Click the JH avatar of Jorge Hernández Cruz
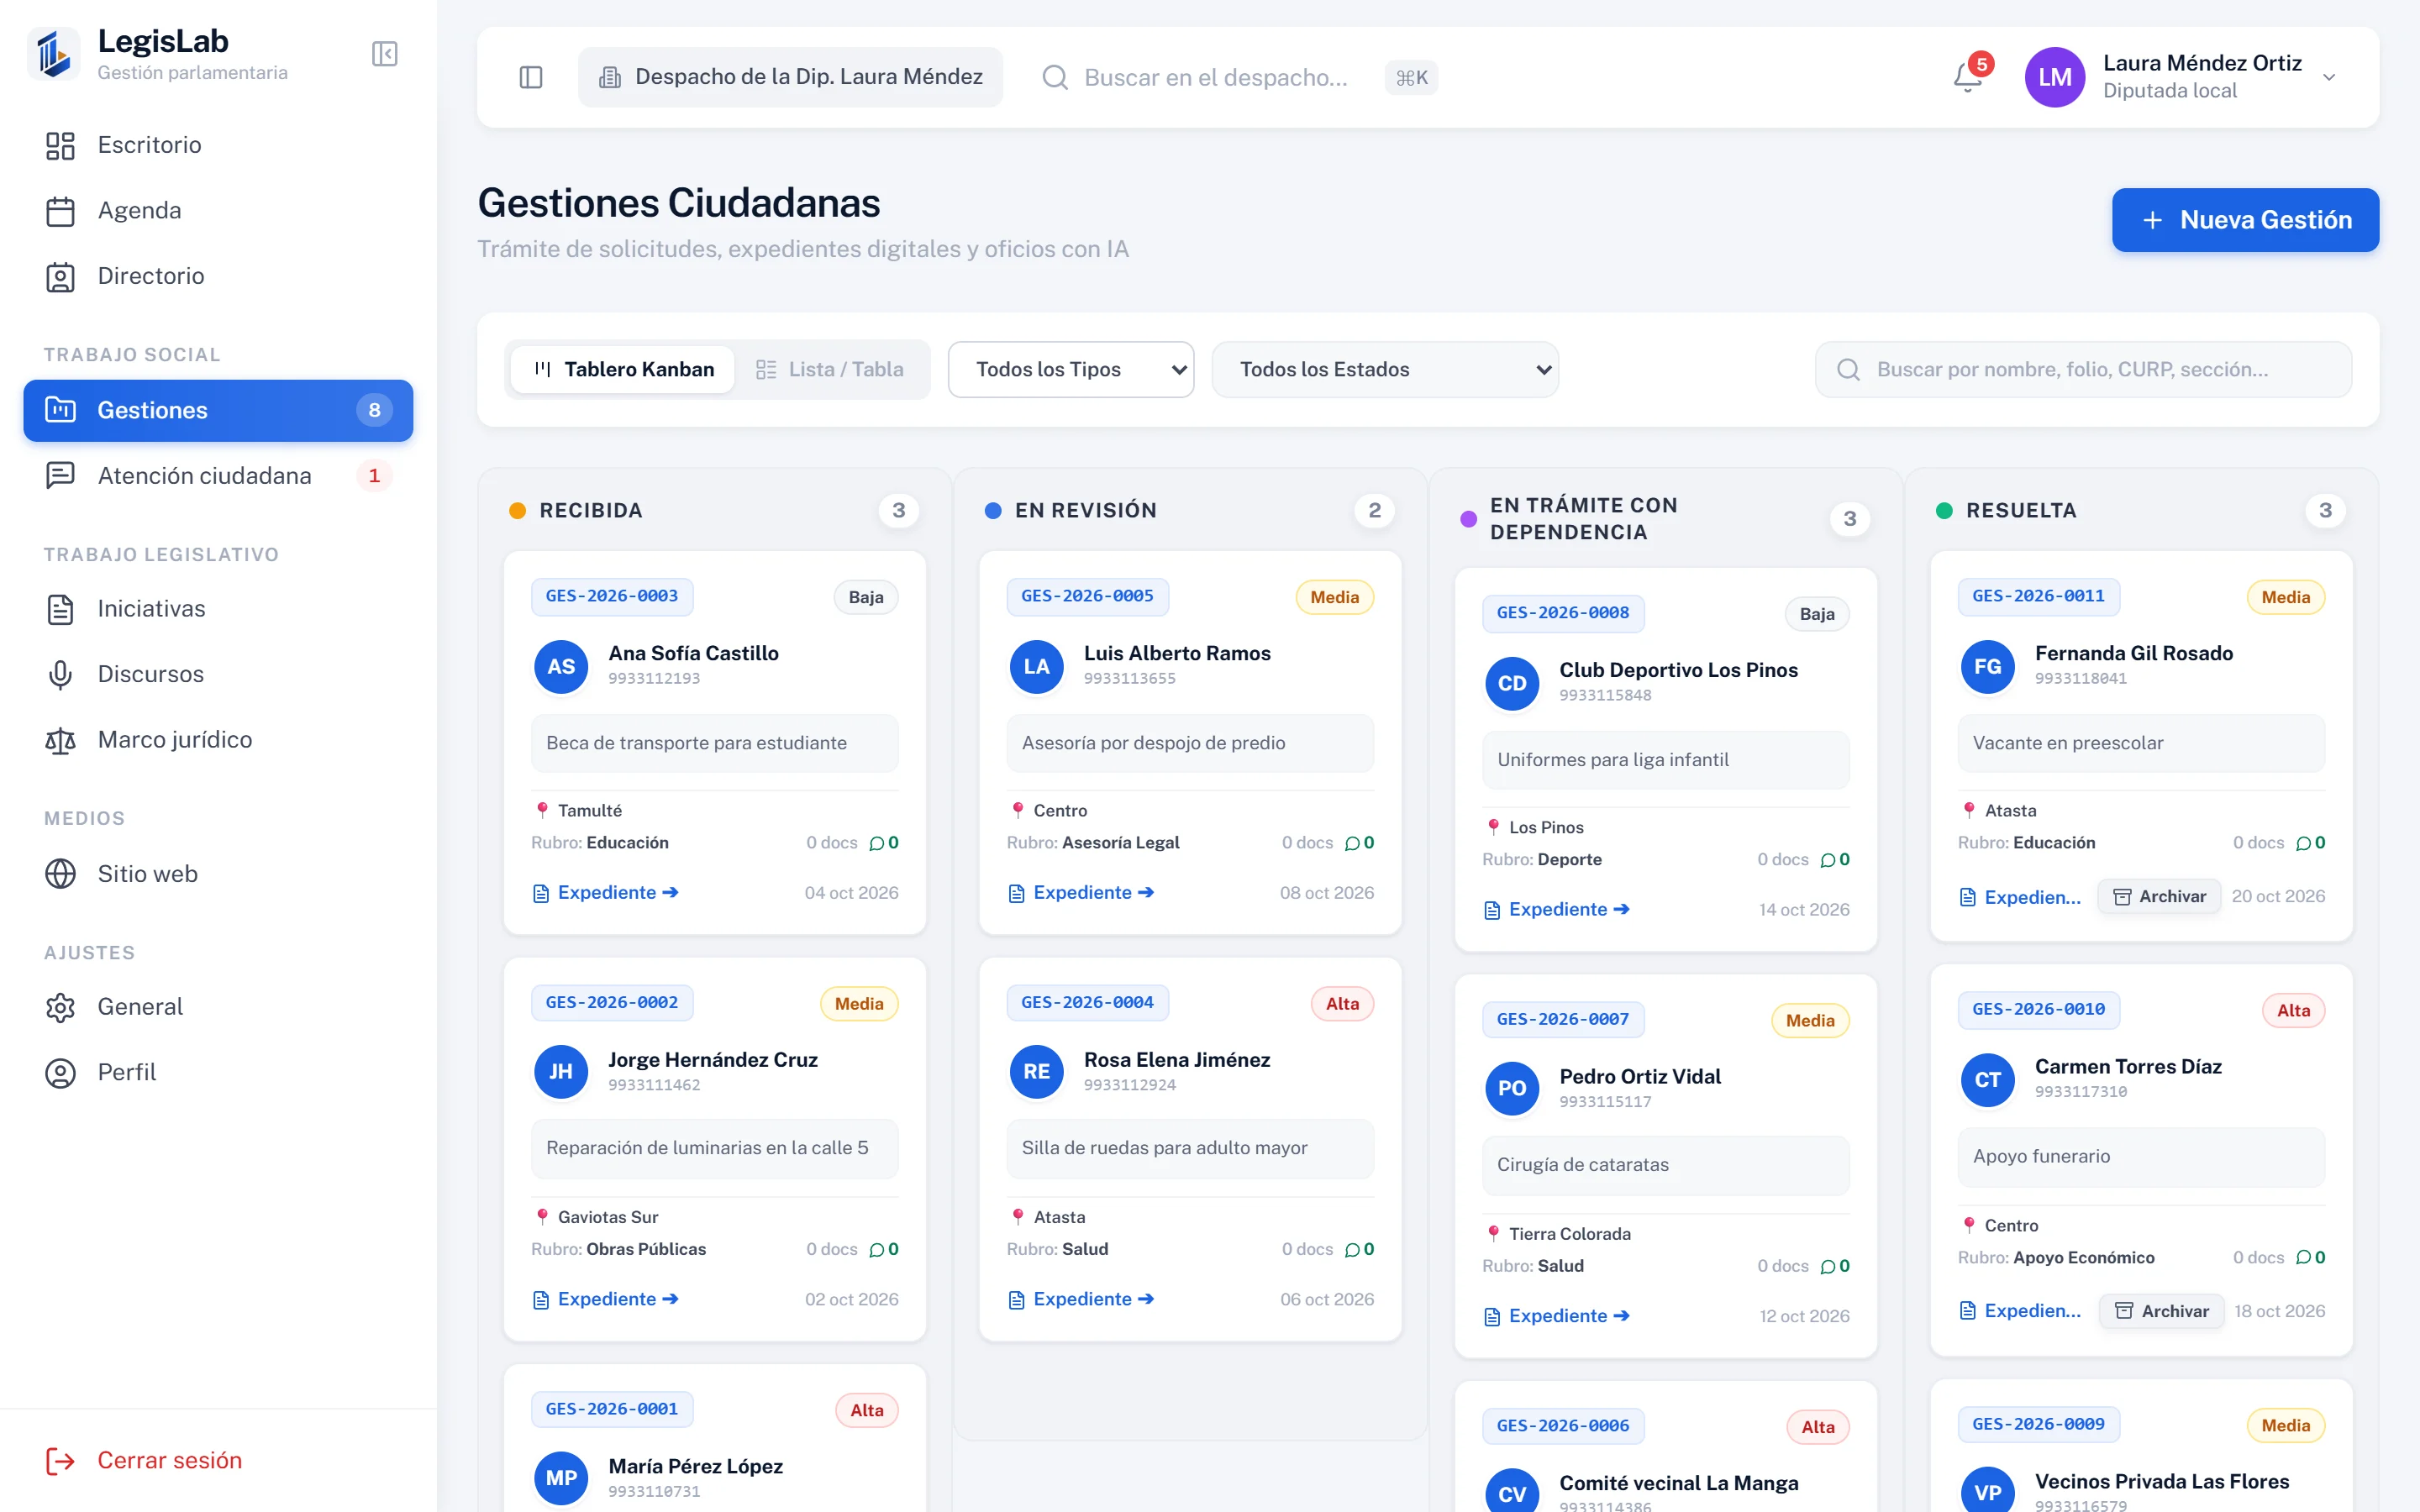The height and width of the screenshot is (1512, 2420). (x=561, y=1072)
